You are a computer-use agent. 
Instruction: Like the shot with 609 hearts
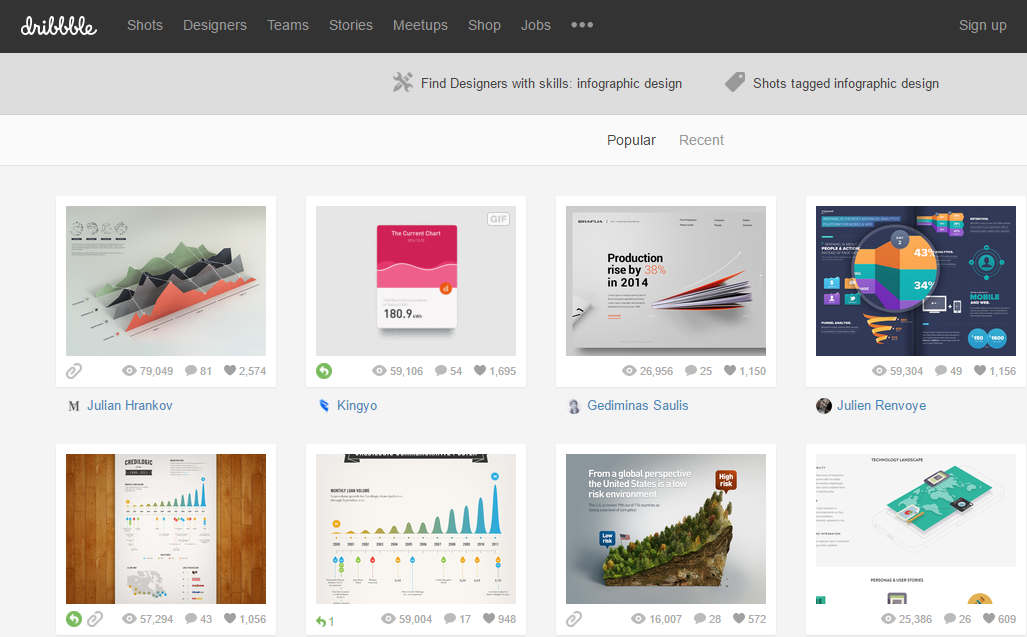click(x=989, y=619)
